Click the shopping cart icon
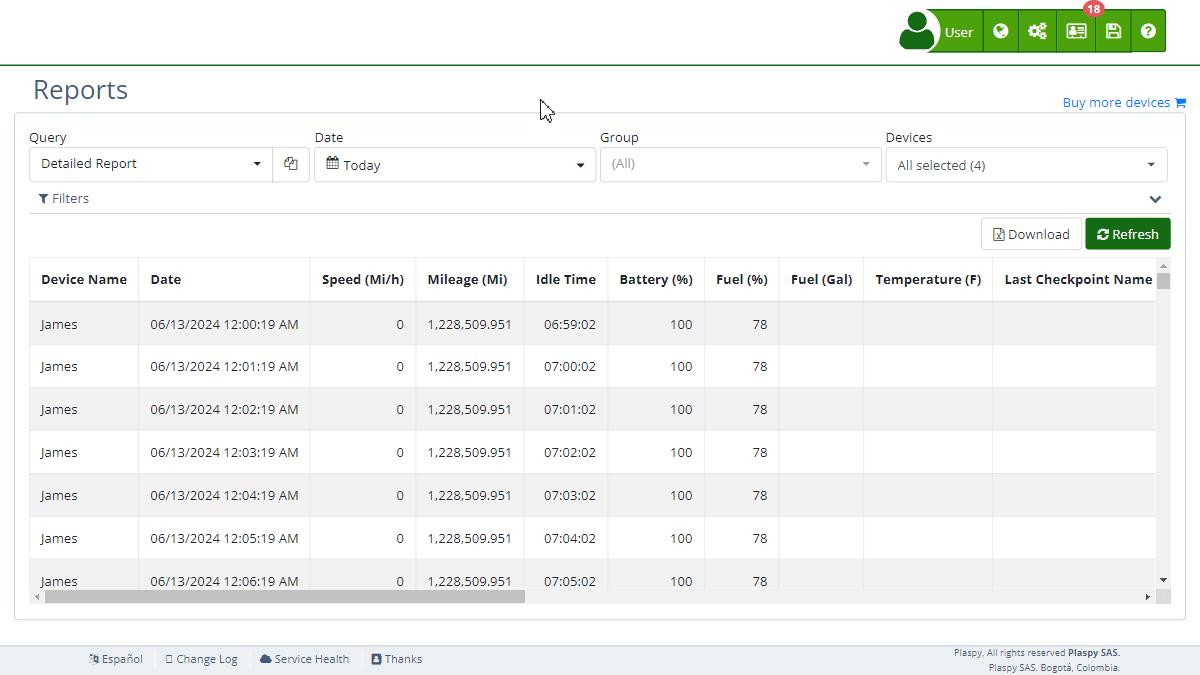The height and width of the screenshot is (675, 1200). pyautogui.click(x=1180, y=103)
